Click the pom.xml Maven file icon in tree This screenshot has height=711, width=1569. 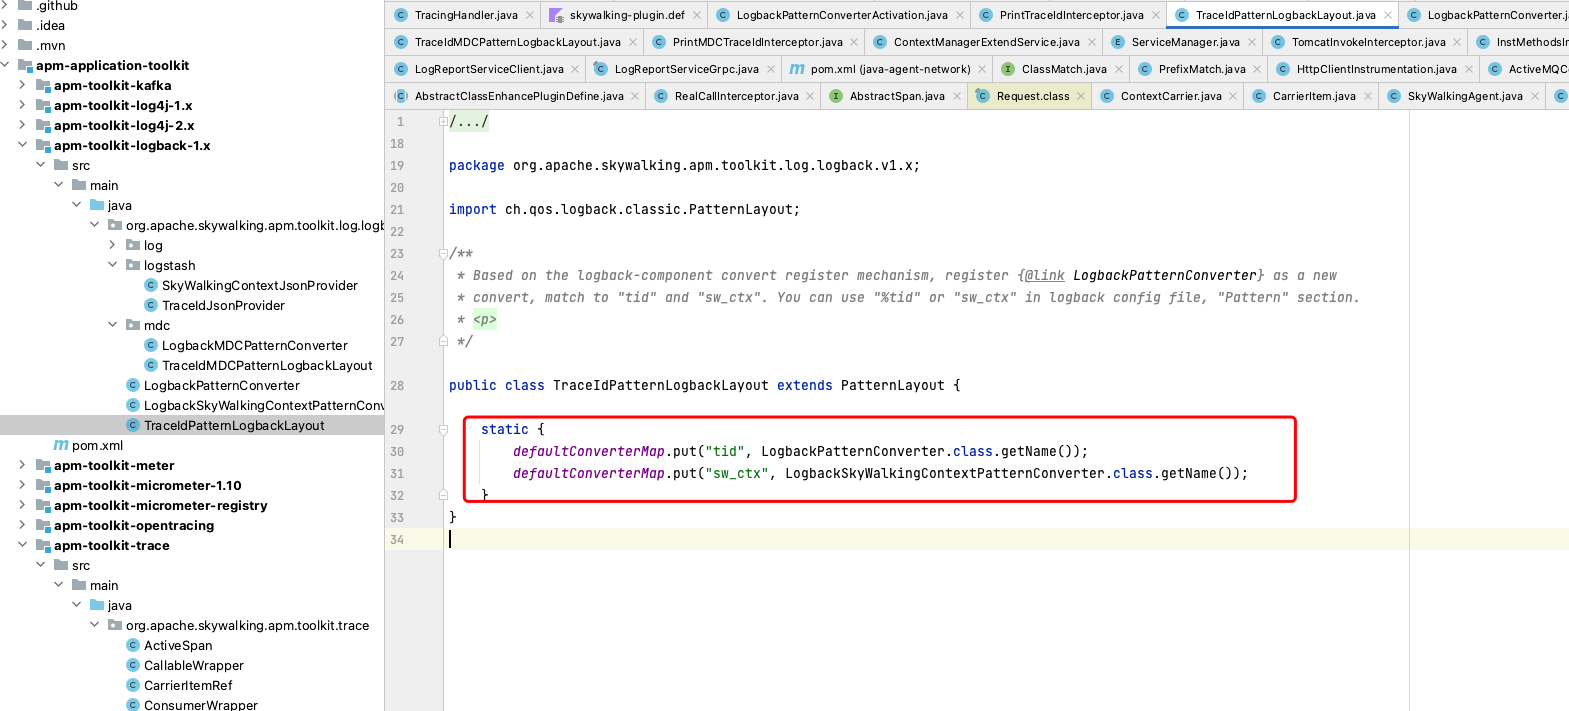tap(61, 445)
